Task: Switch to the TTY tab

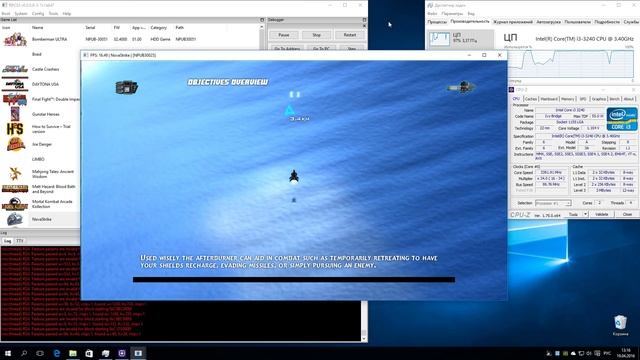Action: pos(20,241)
